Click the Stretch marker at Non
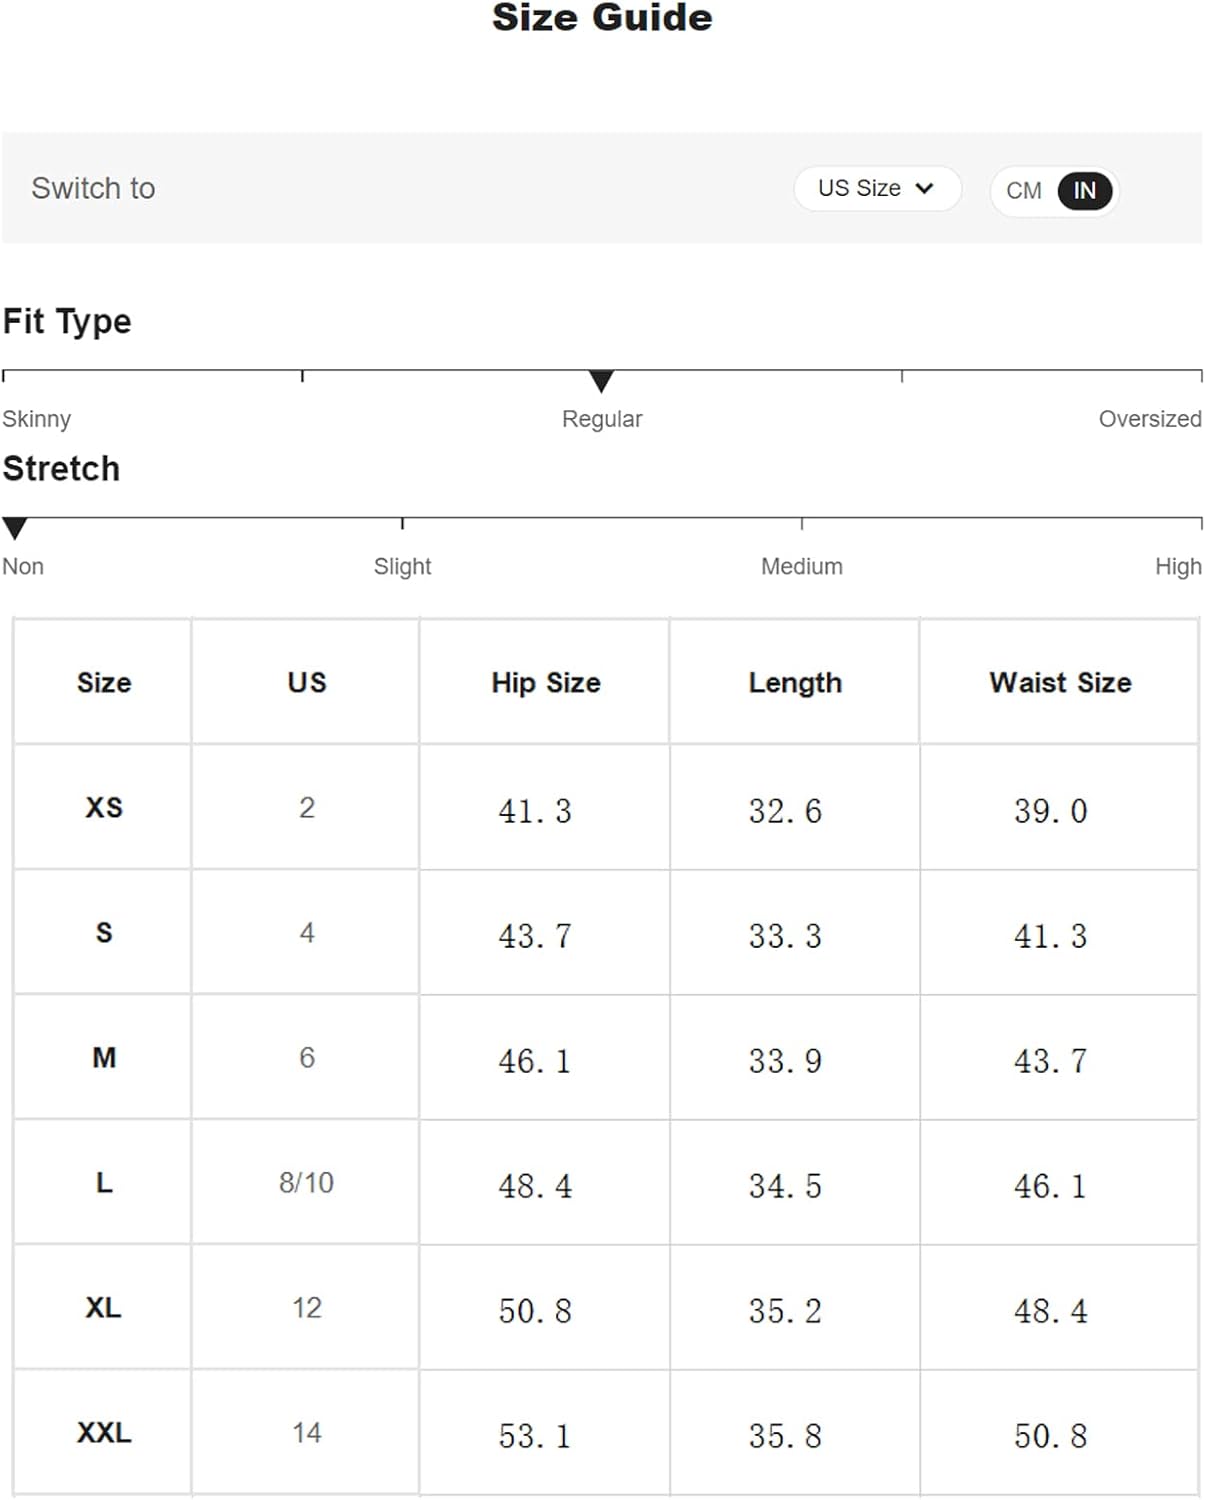This screenshot has width=1206, height=1500. (x=15, y=528)
